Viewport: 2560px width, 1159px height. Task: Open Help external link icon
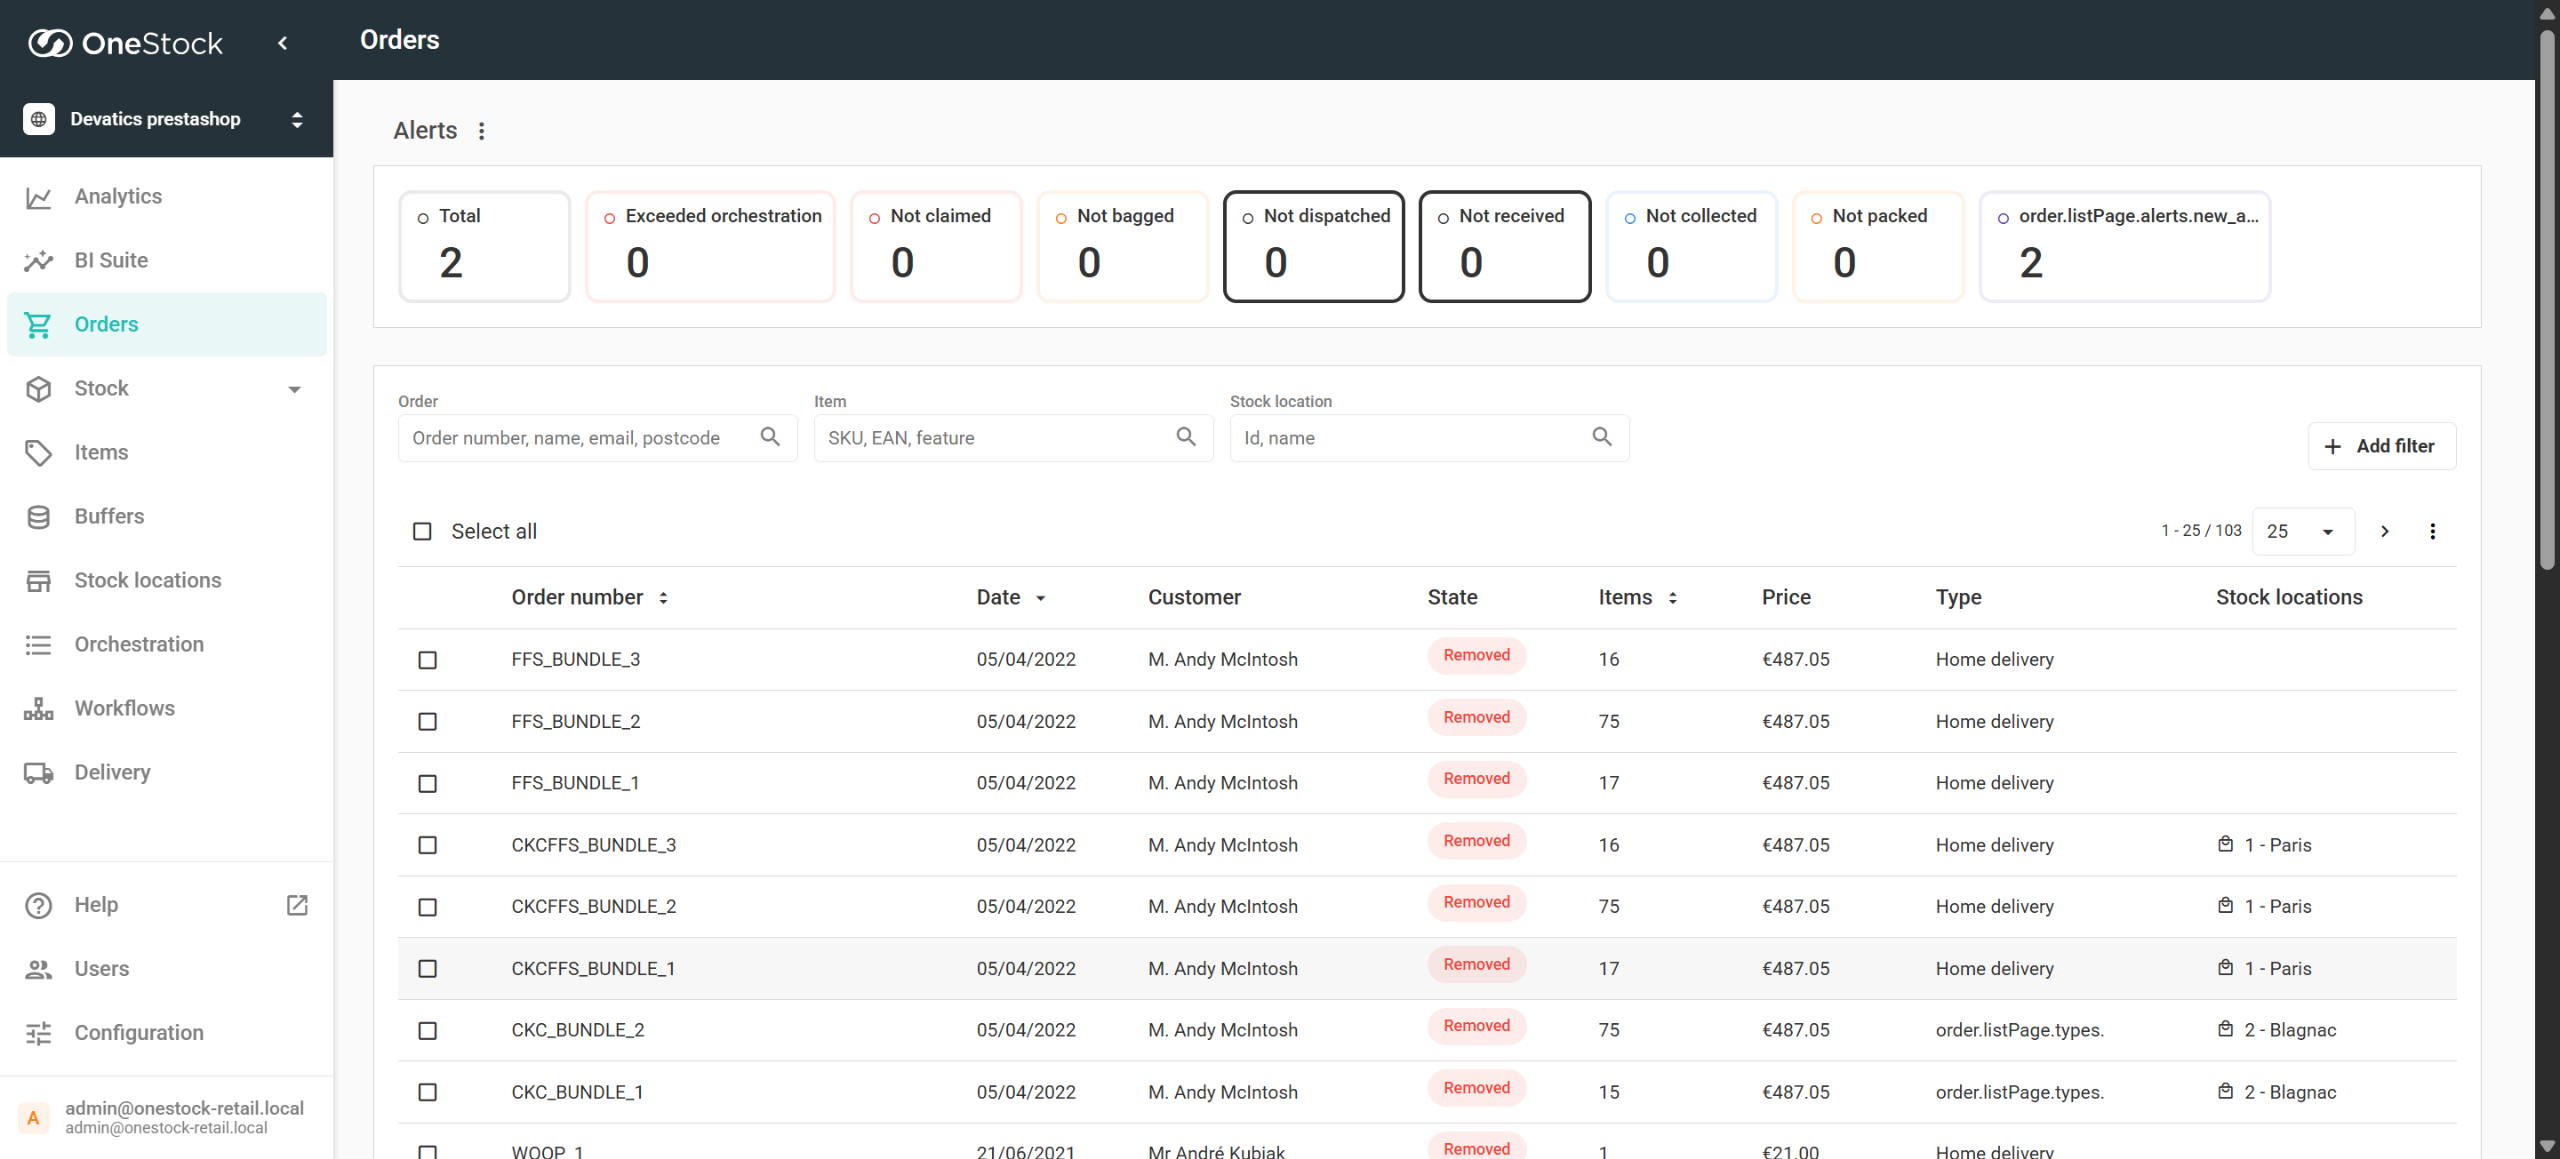click(x=297, y=905)
